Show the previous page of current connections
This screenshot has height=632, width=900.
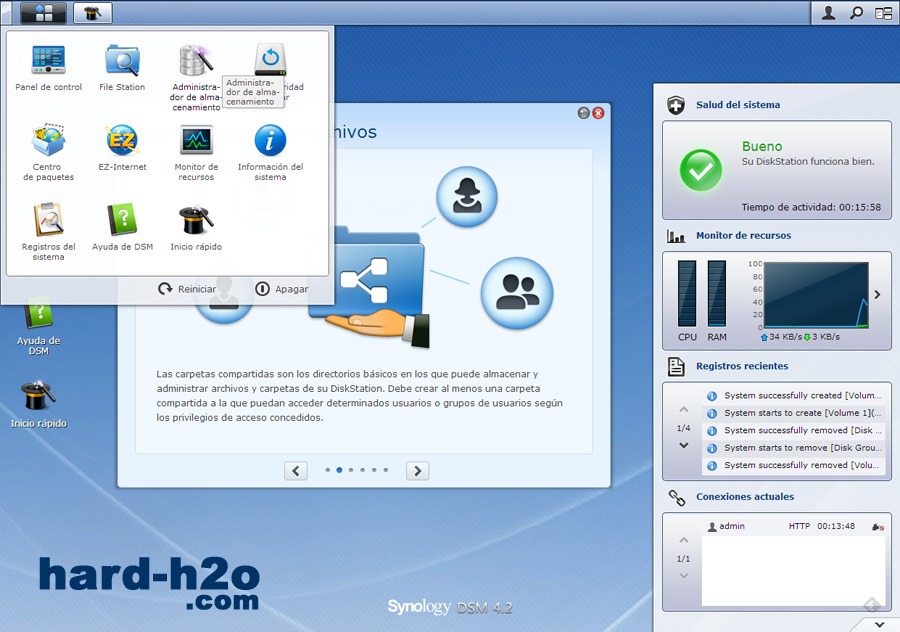684,540
